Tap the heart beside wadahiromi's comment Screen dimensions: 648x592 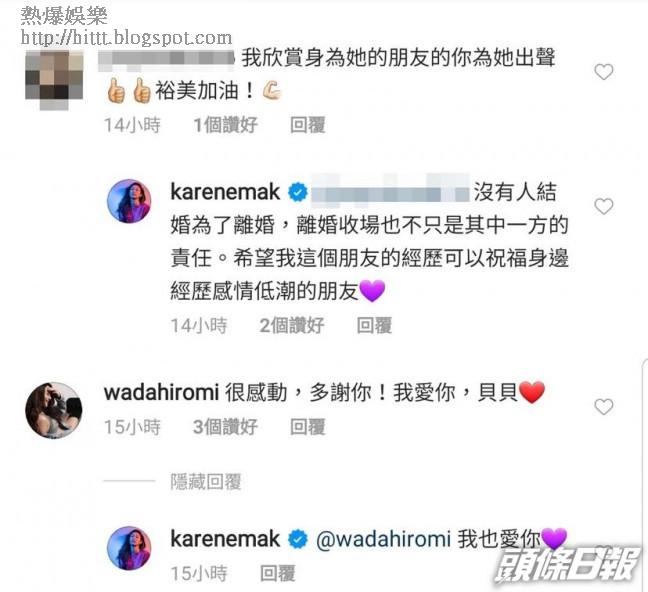604,407
